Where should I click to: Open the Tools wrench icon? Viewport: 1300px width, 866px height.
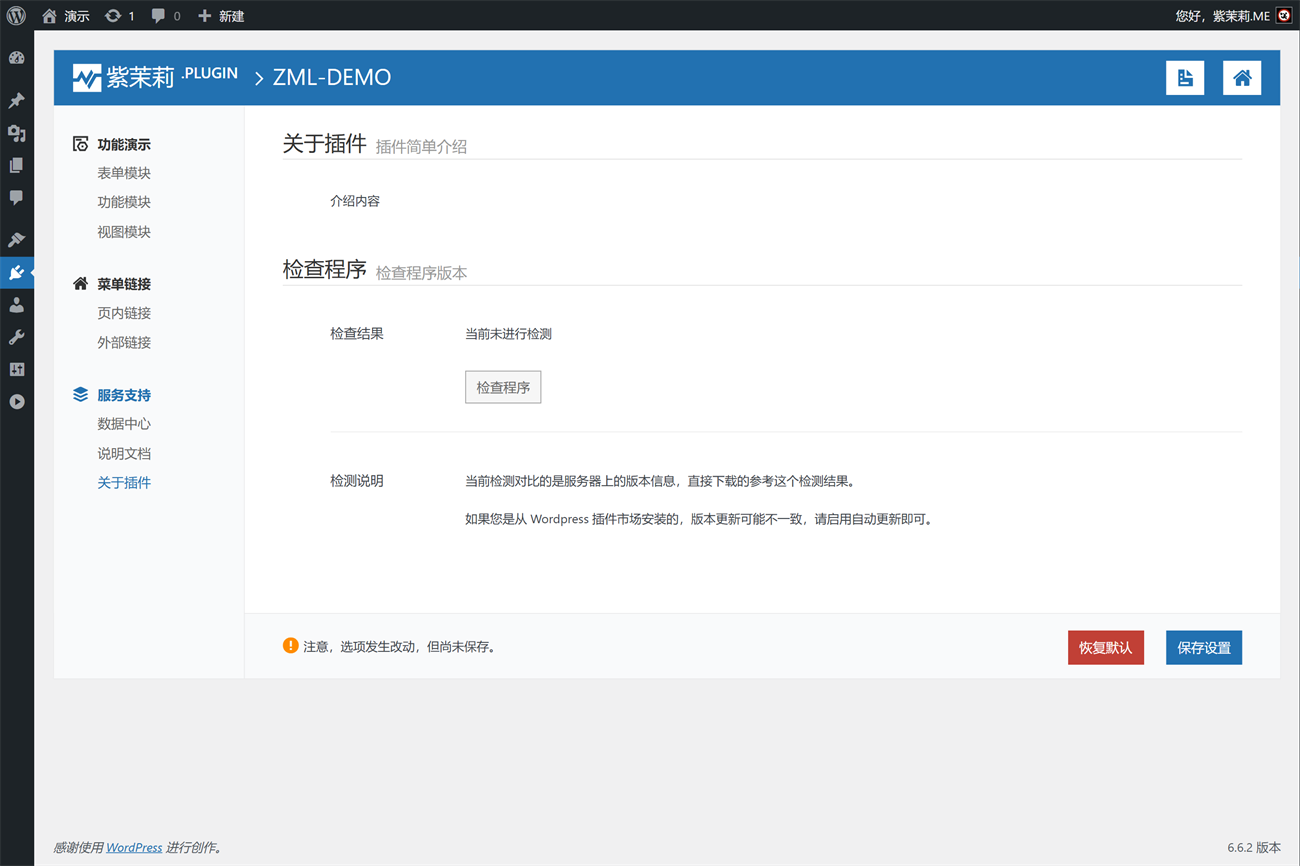point(16,337)
